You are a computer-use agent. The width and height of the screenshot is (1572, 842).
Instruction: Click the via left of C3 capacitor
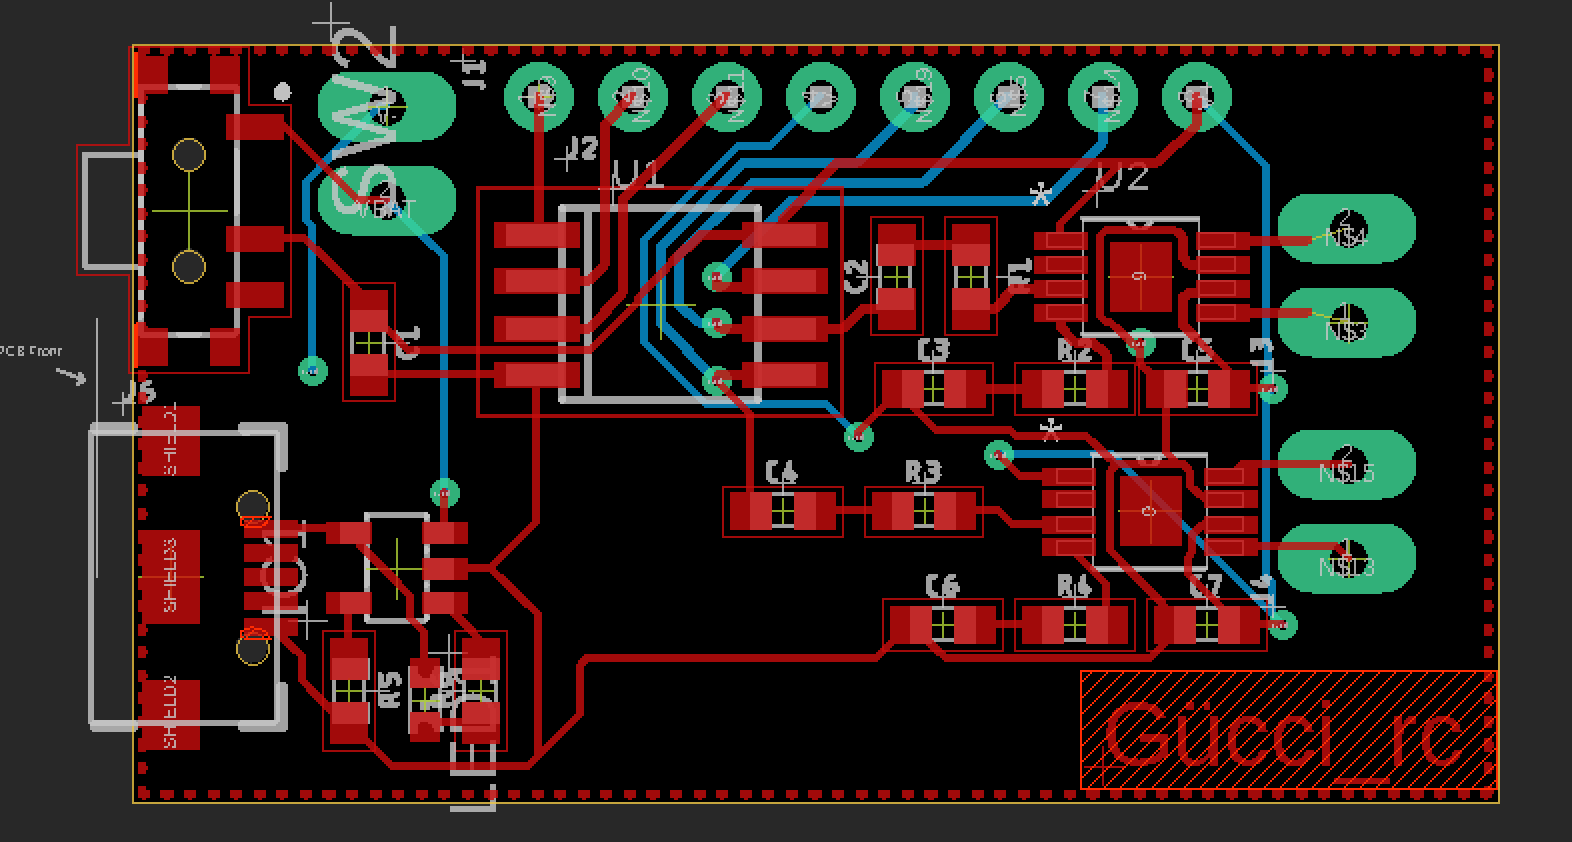(859, 436)
